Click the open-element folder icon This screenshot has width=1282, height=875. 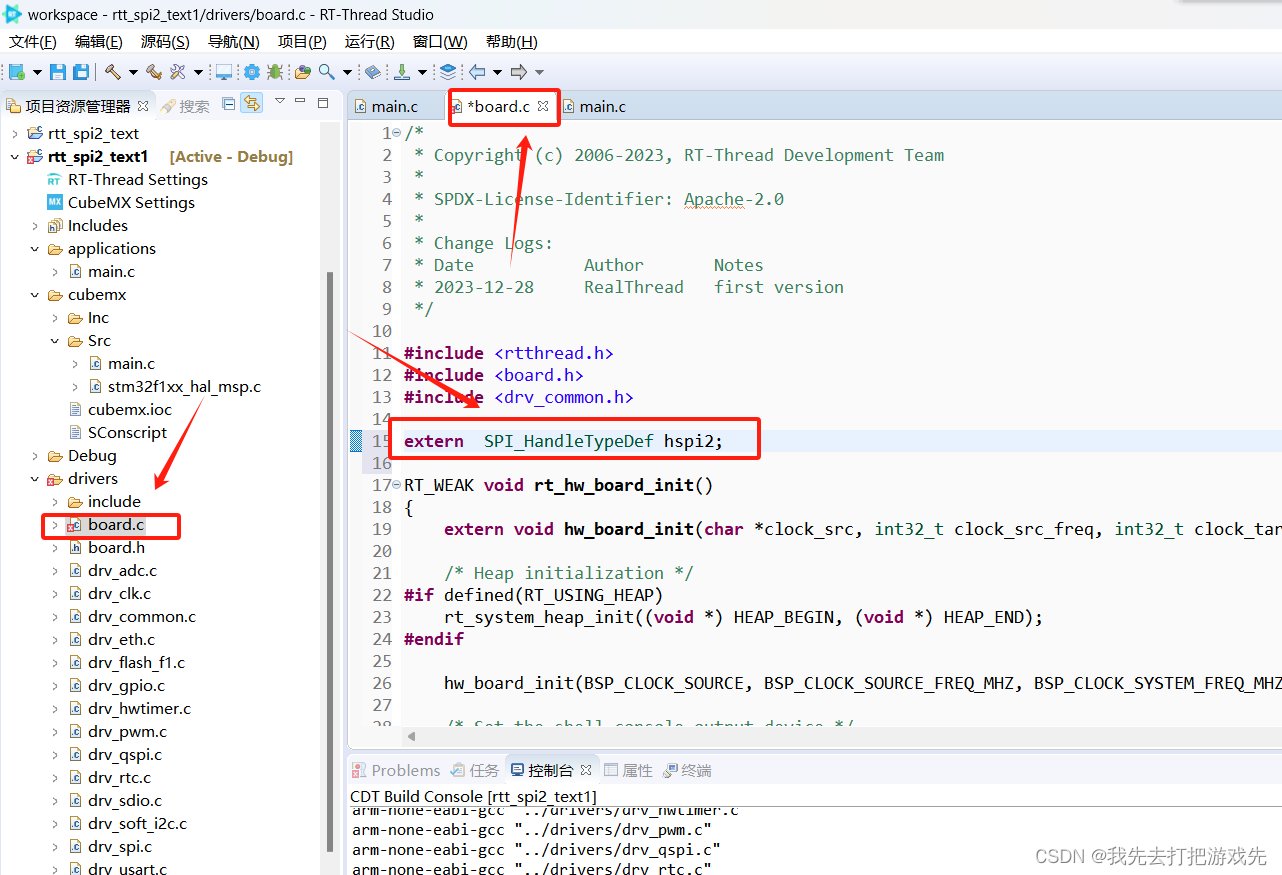point(302,72)
